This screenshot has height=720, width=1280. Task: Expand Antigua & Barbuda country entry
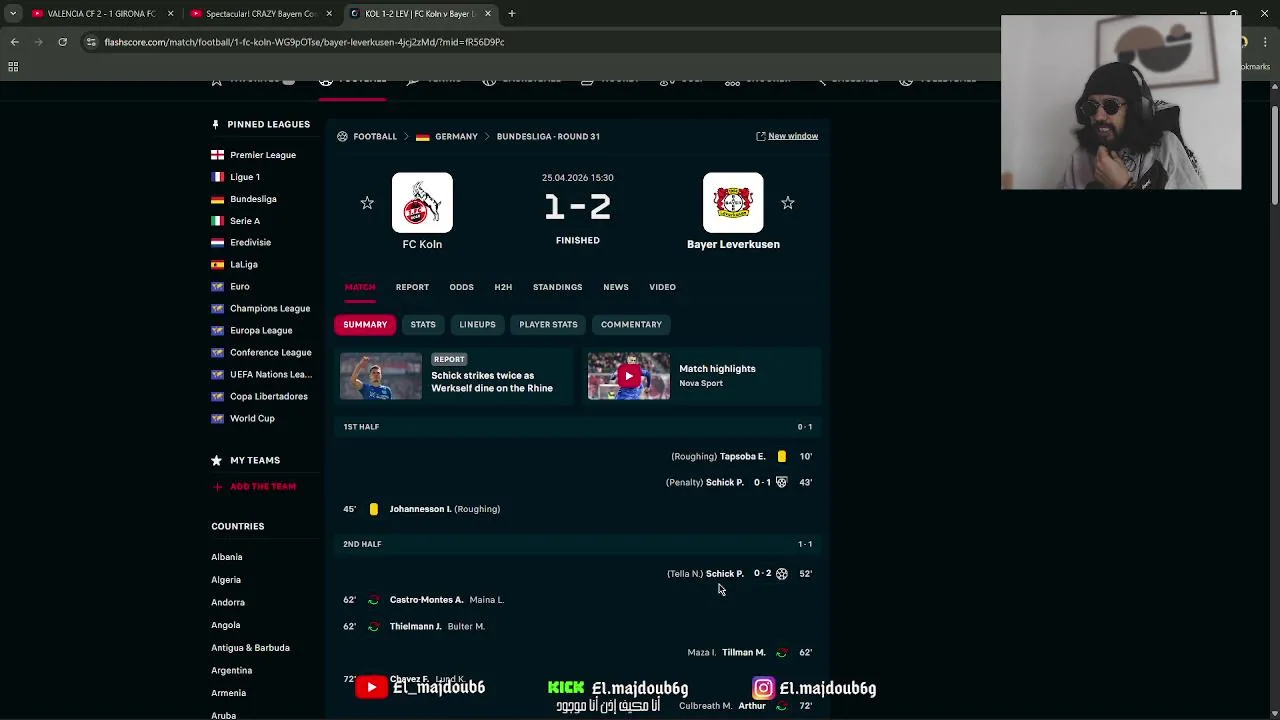(x=250, y=648)
